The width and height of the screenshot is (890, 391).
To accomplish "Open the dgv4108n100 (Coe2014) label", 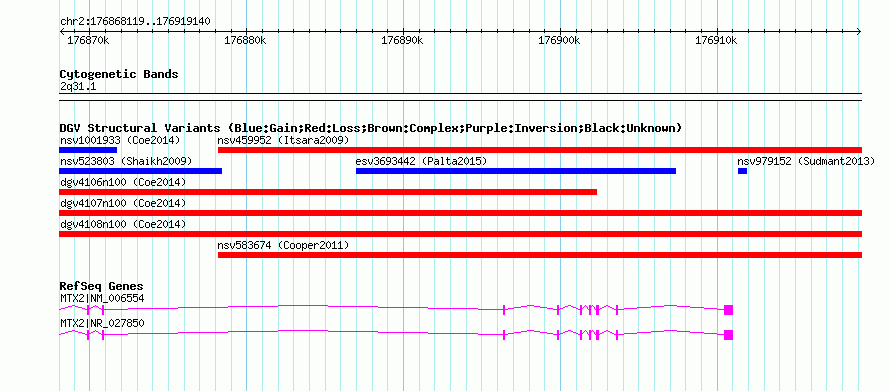I will pyautogui.click(x=123, y=224).
